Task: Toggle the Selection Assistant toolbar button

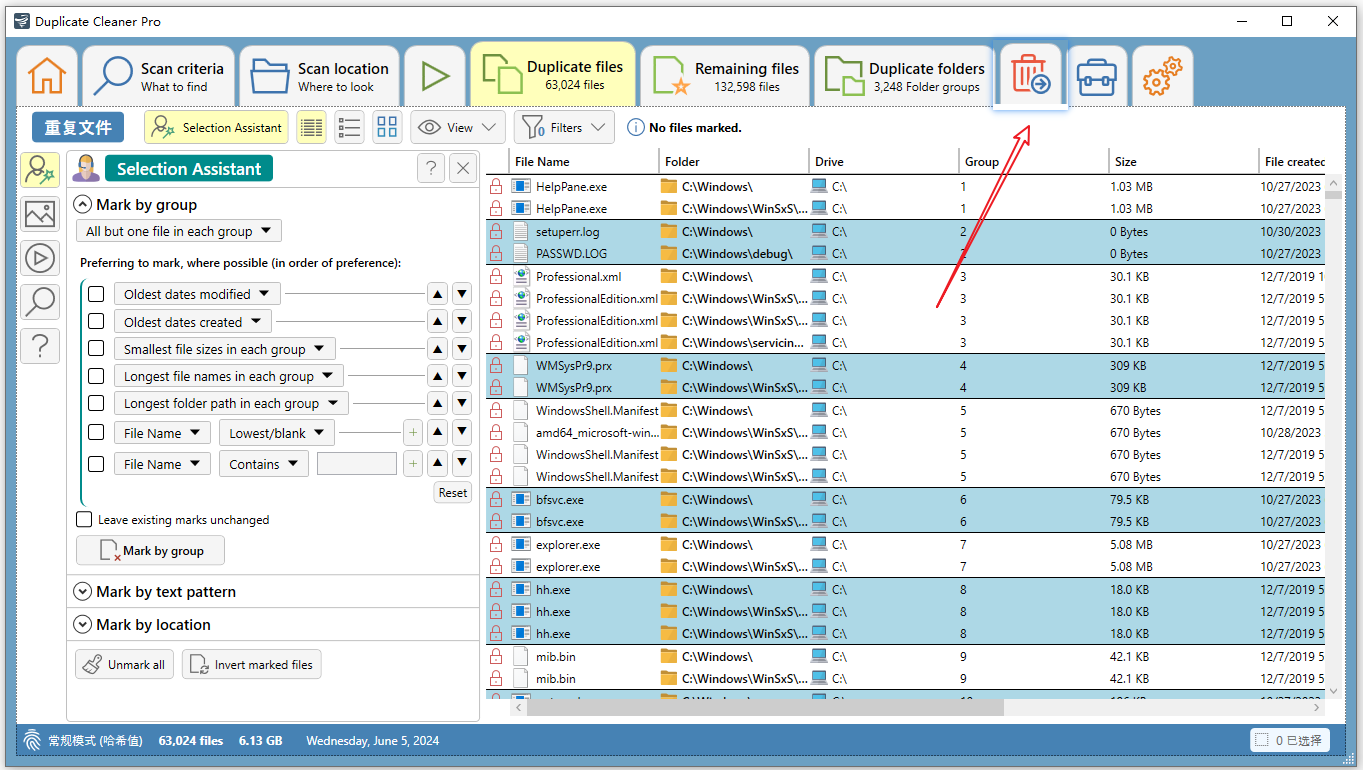Action: click(x=216, y=128)
